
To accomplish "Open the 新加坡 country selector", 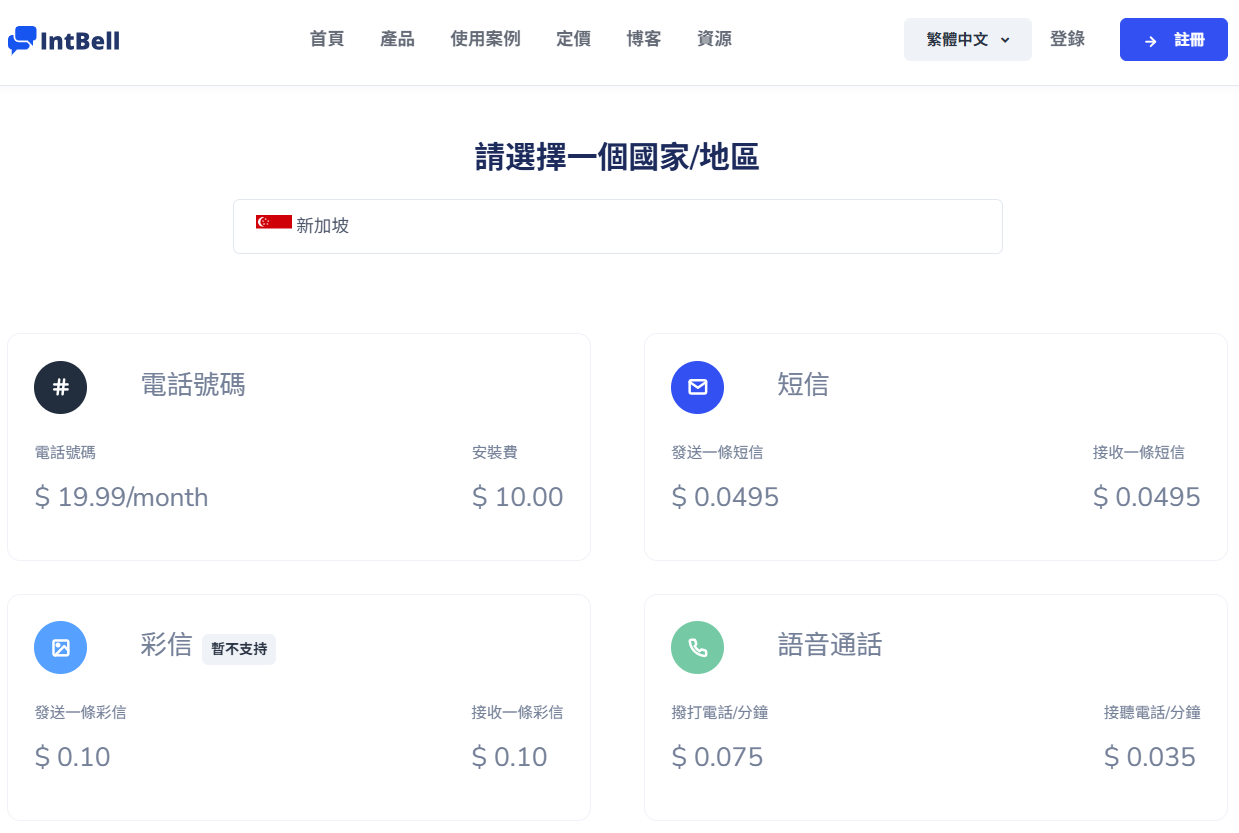I will [617, 226].
